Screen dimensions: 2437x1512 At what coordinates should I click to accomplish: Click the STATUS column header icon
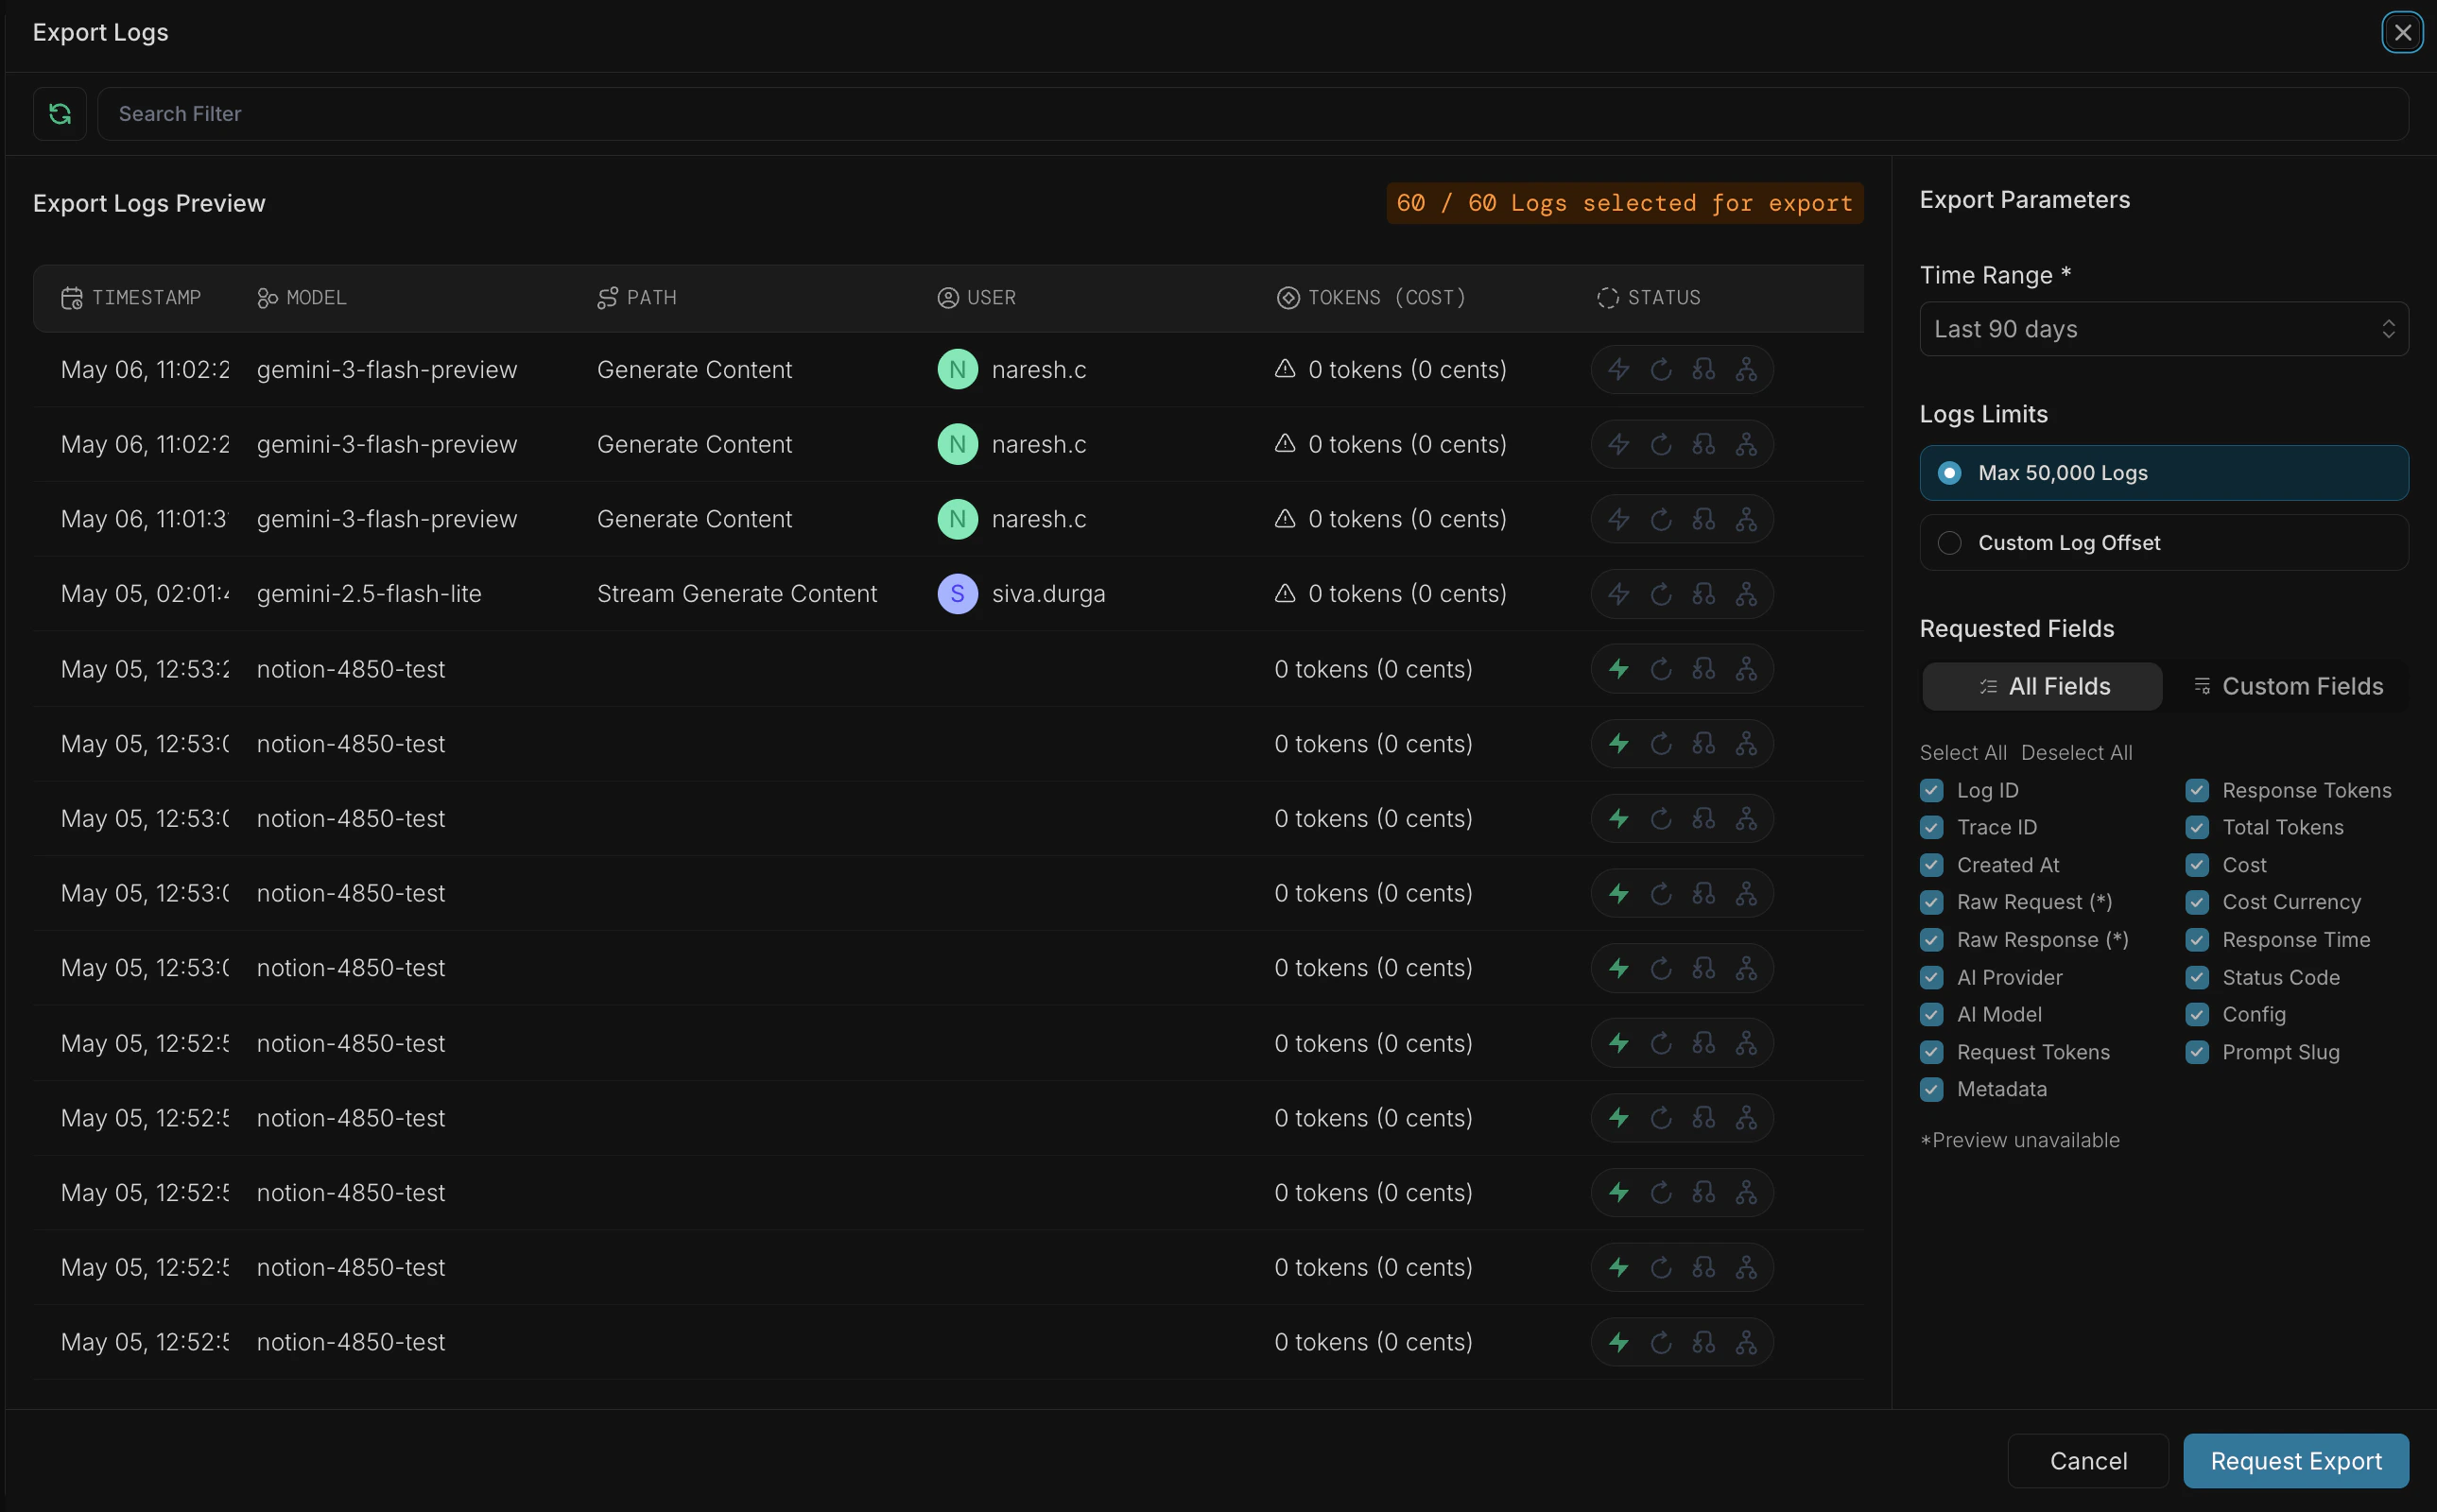1608,298
